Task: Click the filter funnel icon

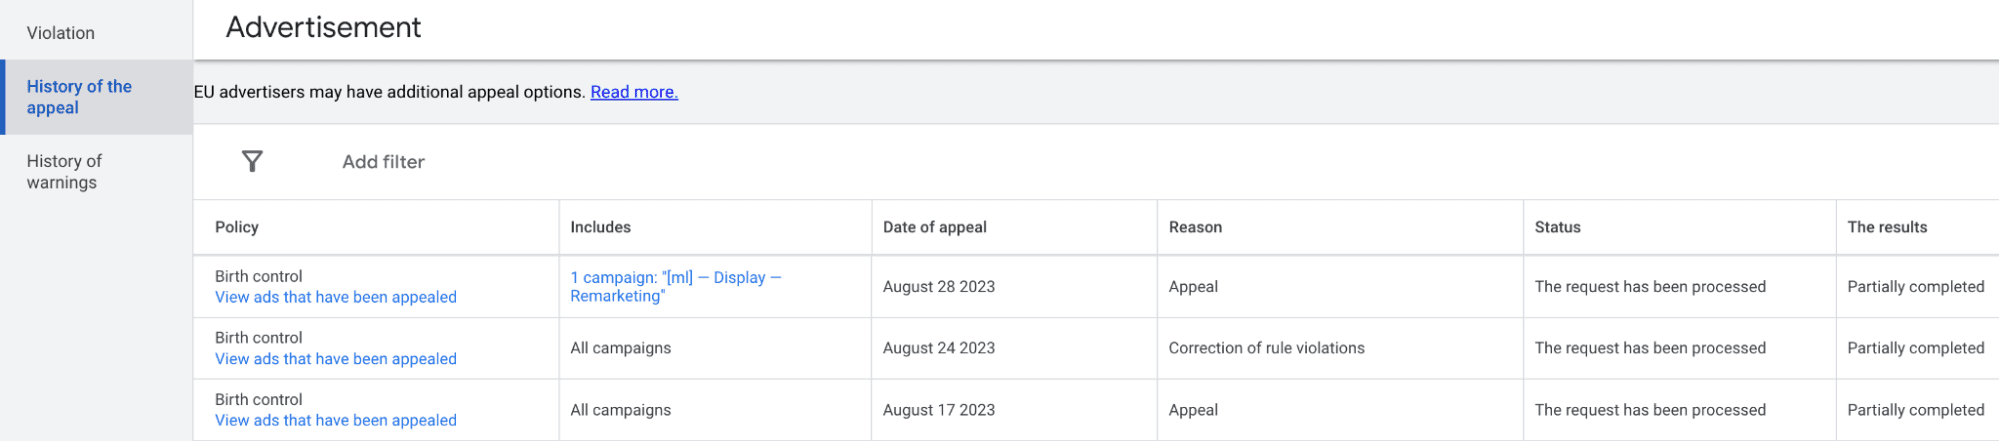Action: [x=252, y=162]
